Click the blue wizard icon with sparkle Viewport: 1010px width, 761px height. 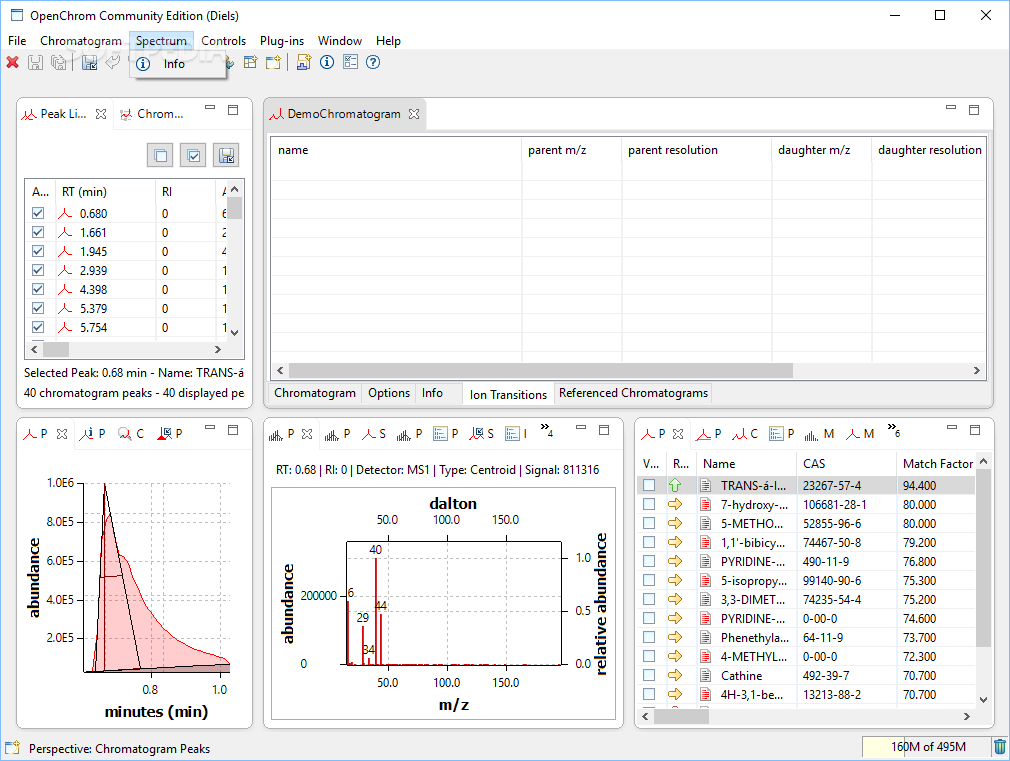pos(303,62)
